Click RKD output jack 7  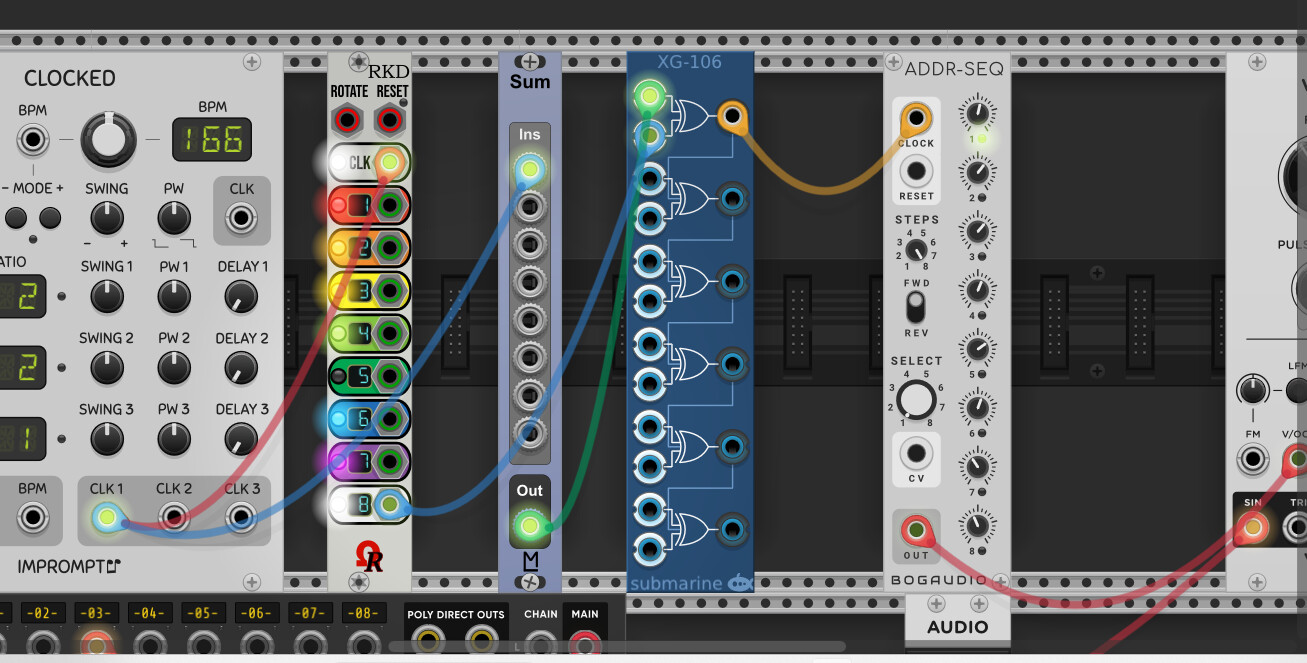click(391, 461)
